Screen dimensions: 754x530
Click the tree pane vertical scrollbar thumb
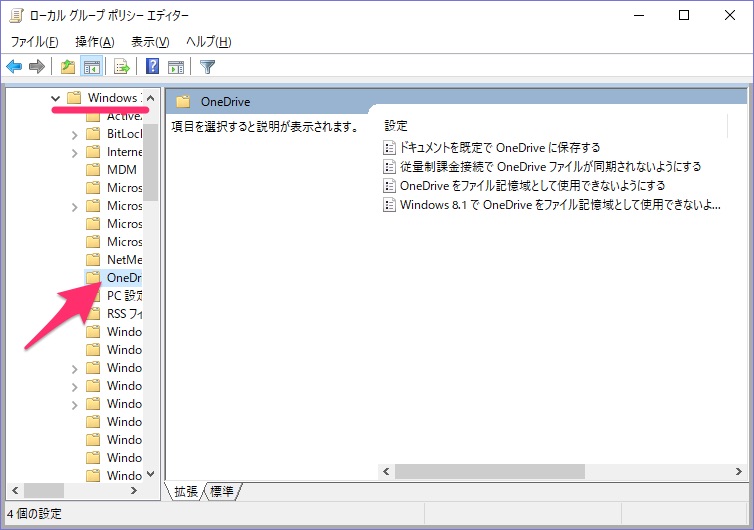[x=151, y=163]
